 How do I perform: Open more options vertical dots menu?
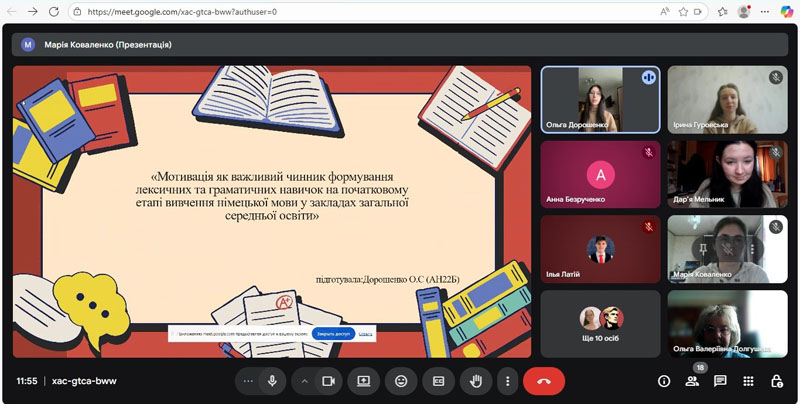(x=508, y=381)
